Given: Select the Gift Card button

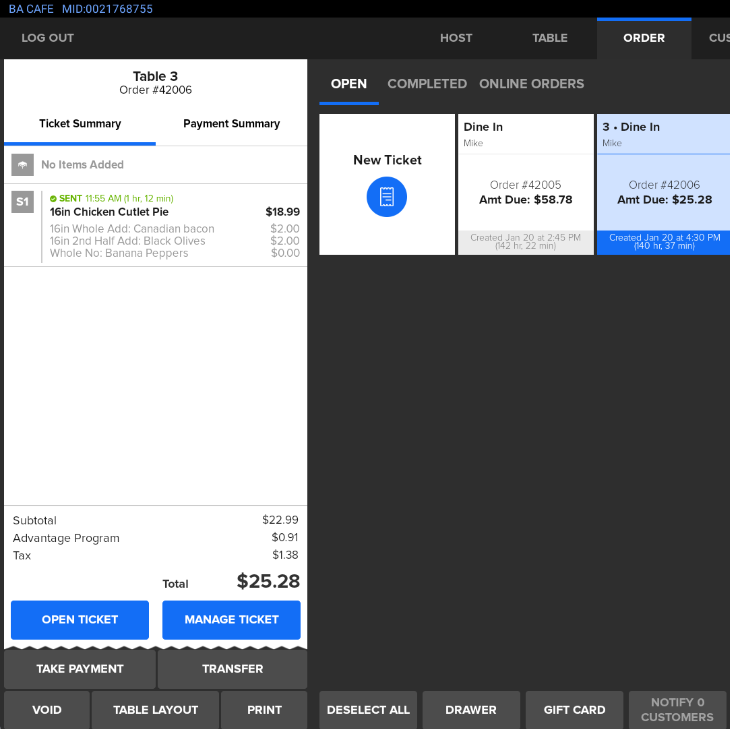Looking at the screenshot, I should click(x=574, y=710).
